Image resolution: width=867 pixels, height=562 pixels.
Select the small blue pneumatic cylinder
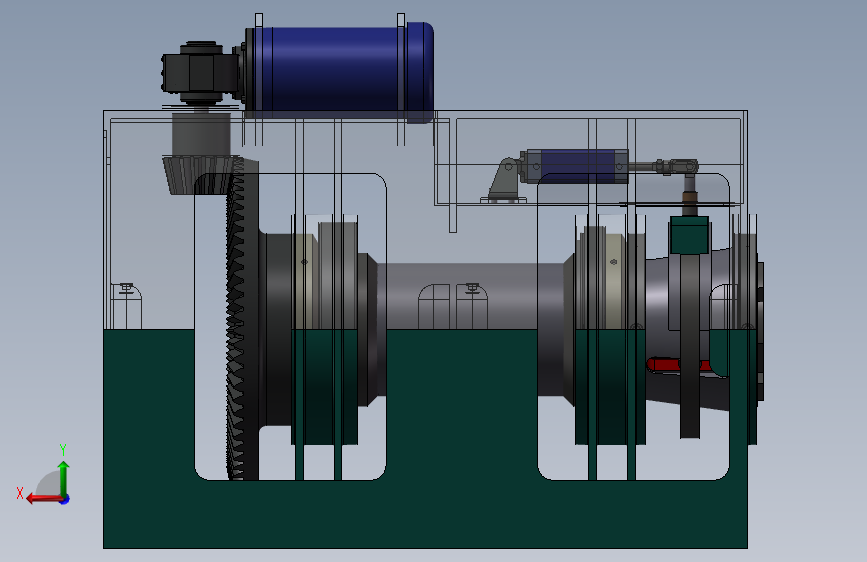point(577,165)
